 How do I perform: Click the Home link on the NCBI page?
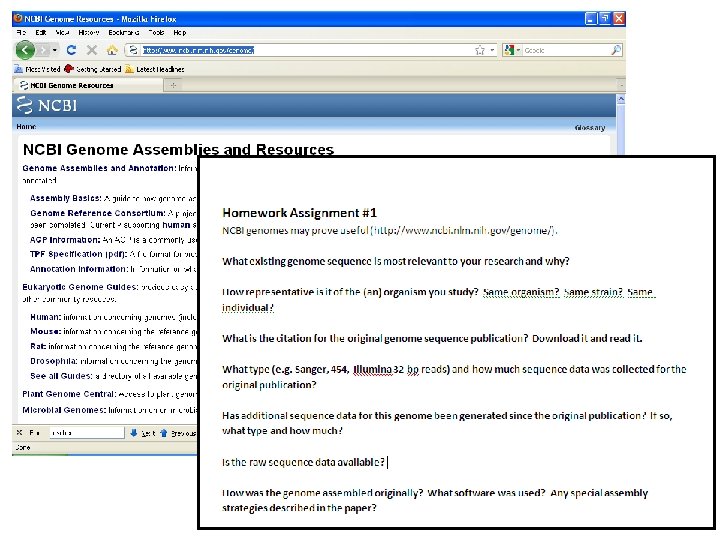pyautogui.click(x=26, y=127)
